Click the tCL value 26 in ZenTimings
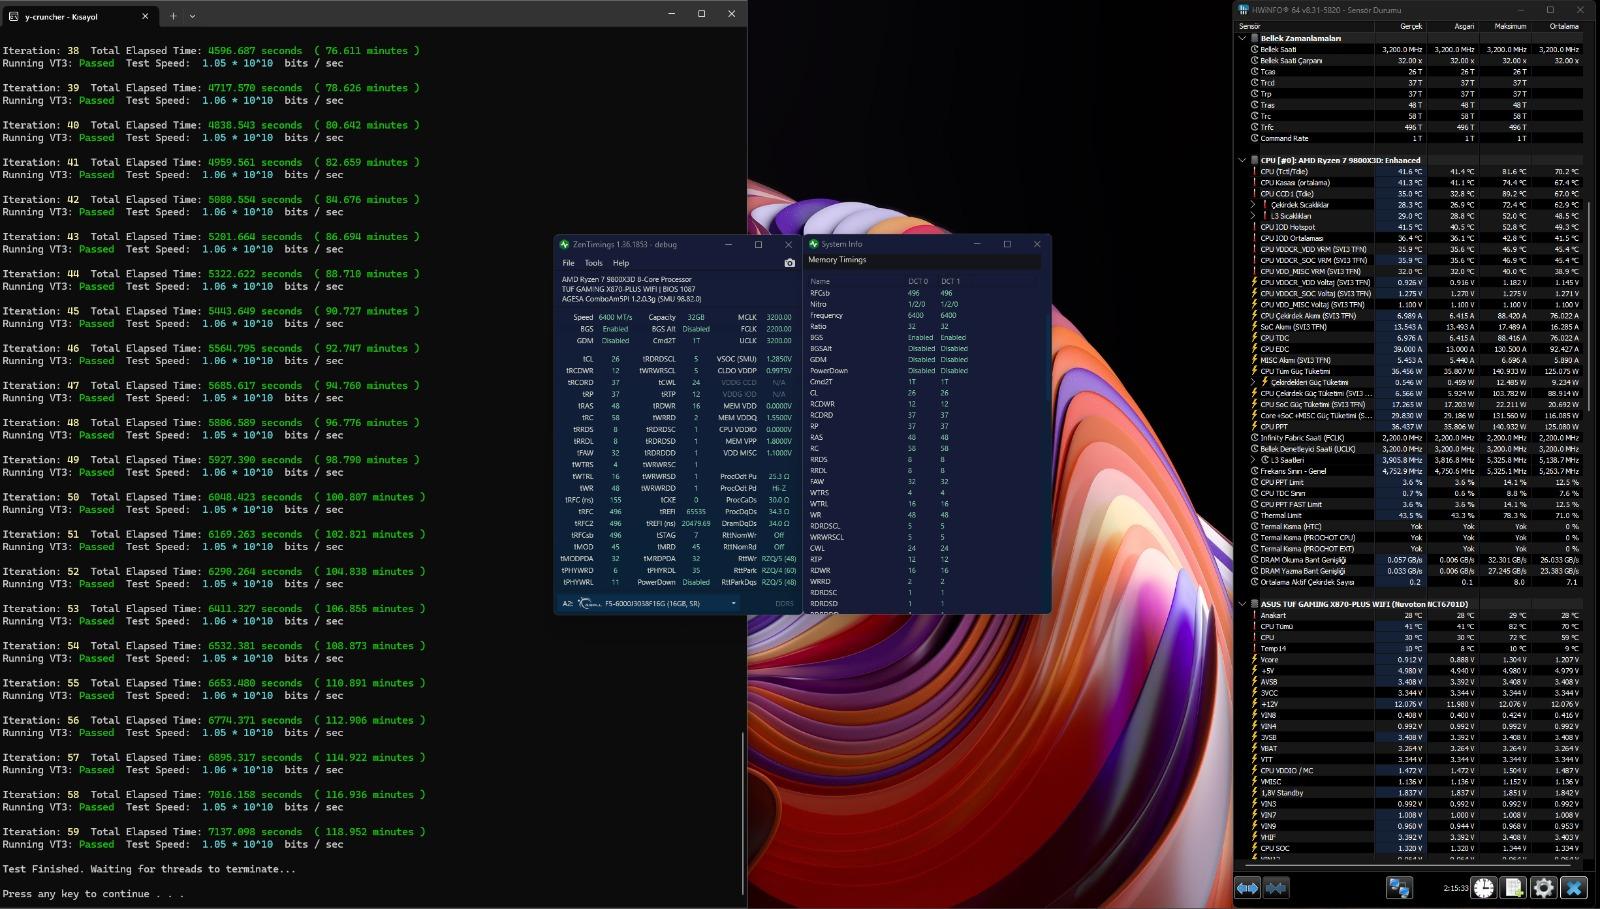The width and height of the screenshot is (1600, 909). click(x=615, y=359)
